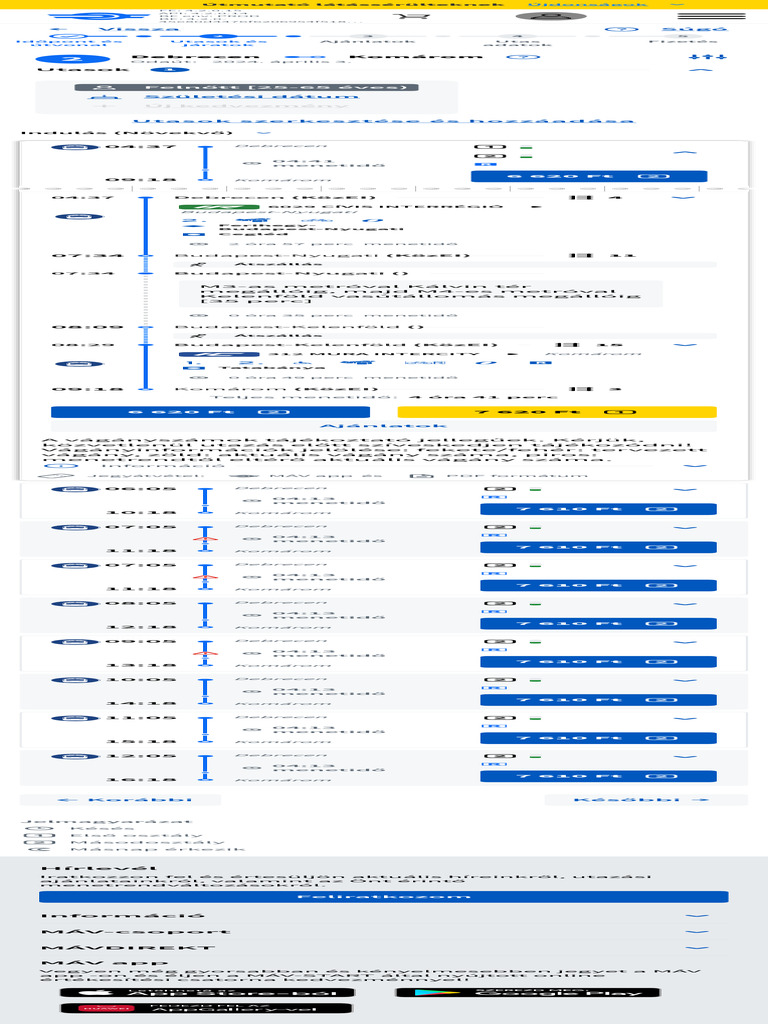Go to Ajánlatok step
Image resolution: width=768 pixels, height=1024 pixels.
click(368, 40)
